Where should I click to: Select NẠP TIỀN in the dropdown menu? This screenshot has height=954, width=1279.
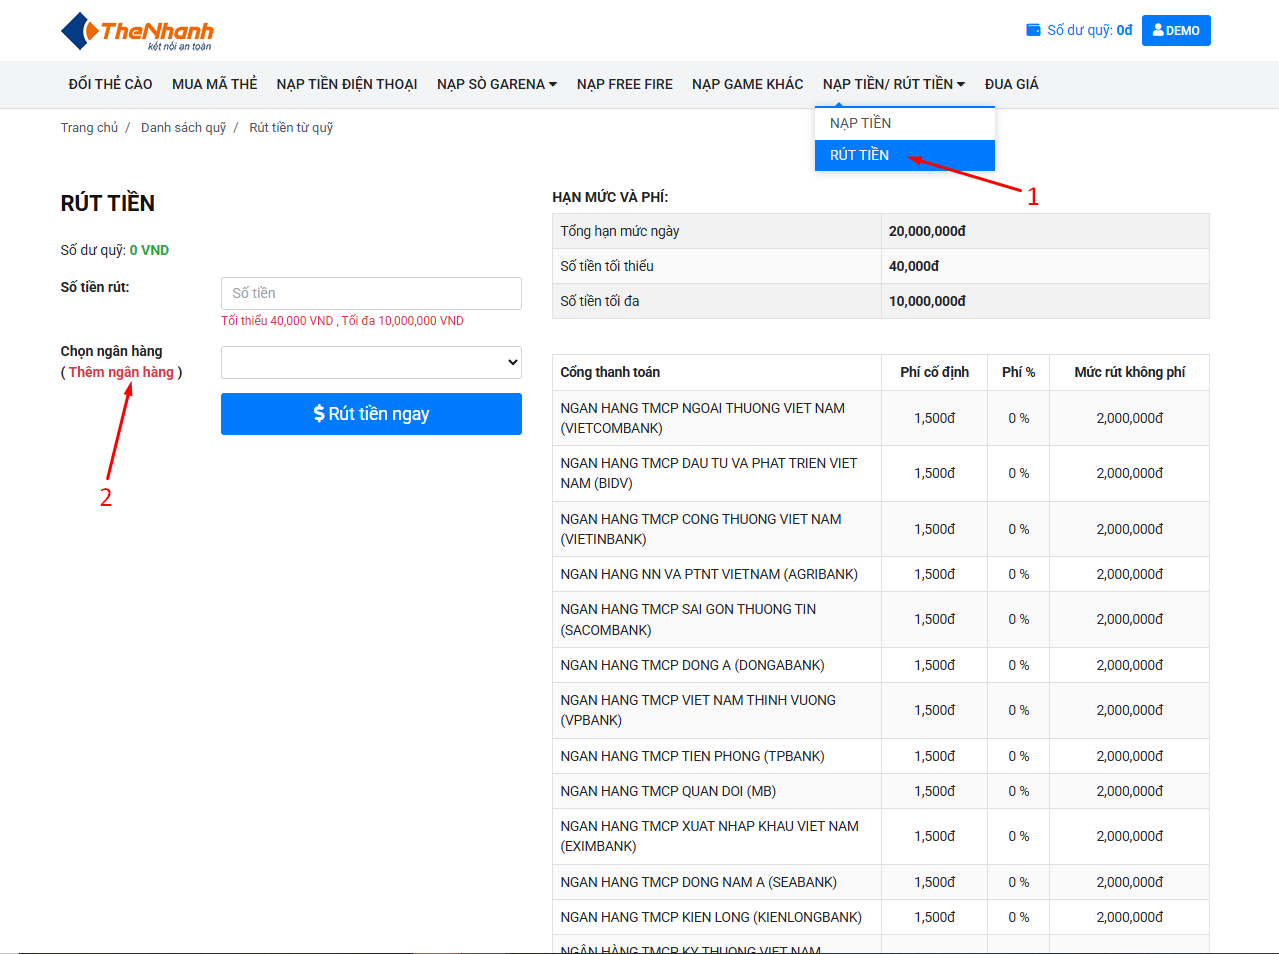(905, 123)
